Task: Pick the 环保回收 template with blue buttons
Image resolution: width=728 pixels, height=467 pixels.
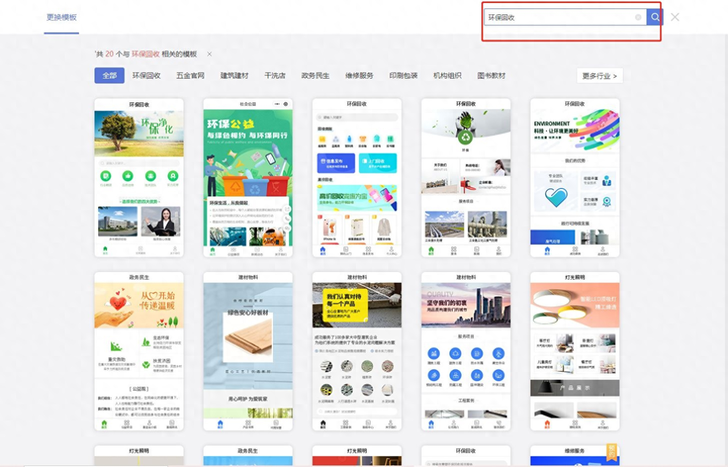Action: pos(357,178)
